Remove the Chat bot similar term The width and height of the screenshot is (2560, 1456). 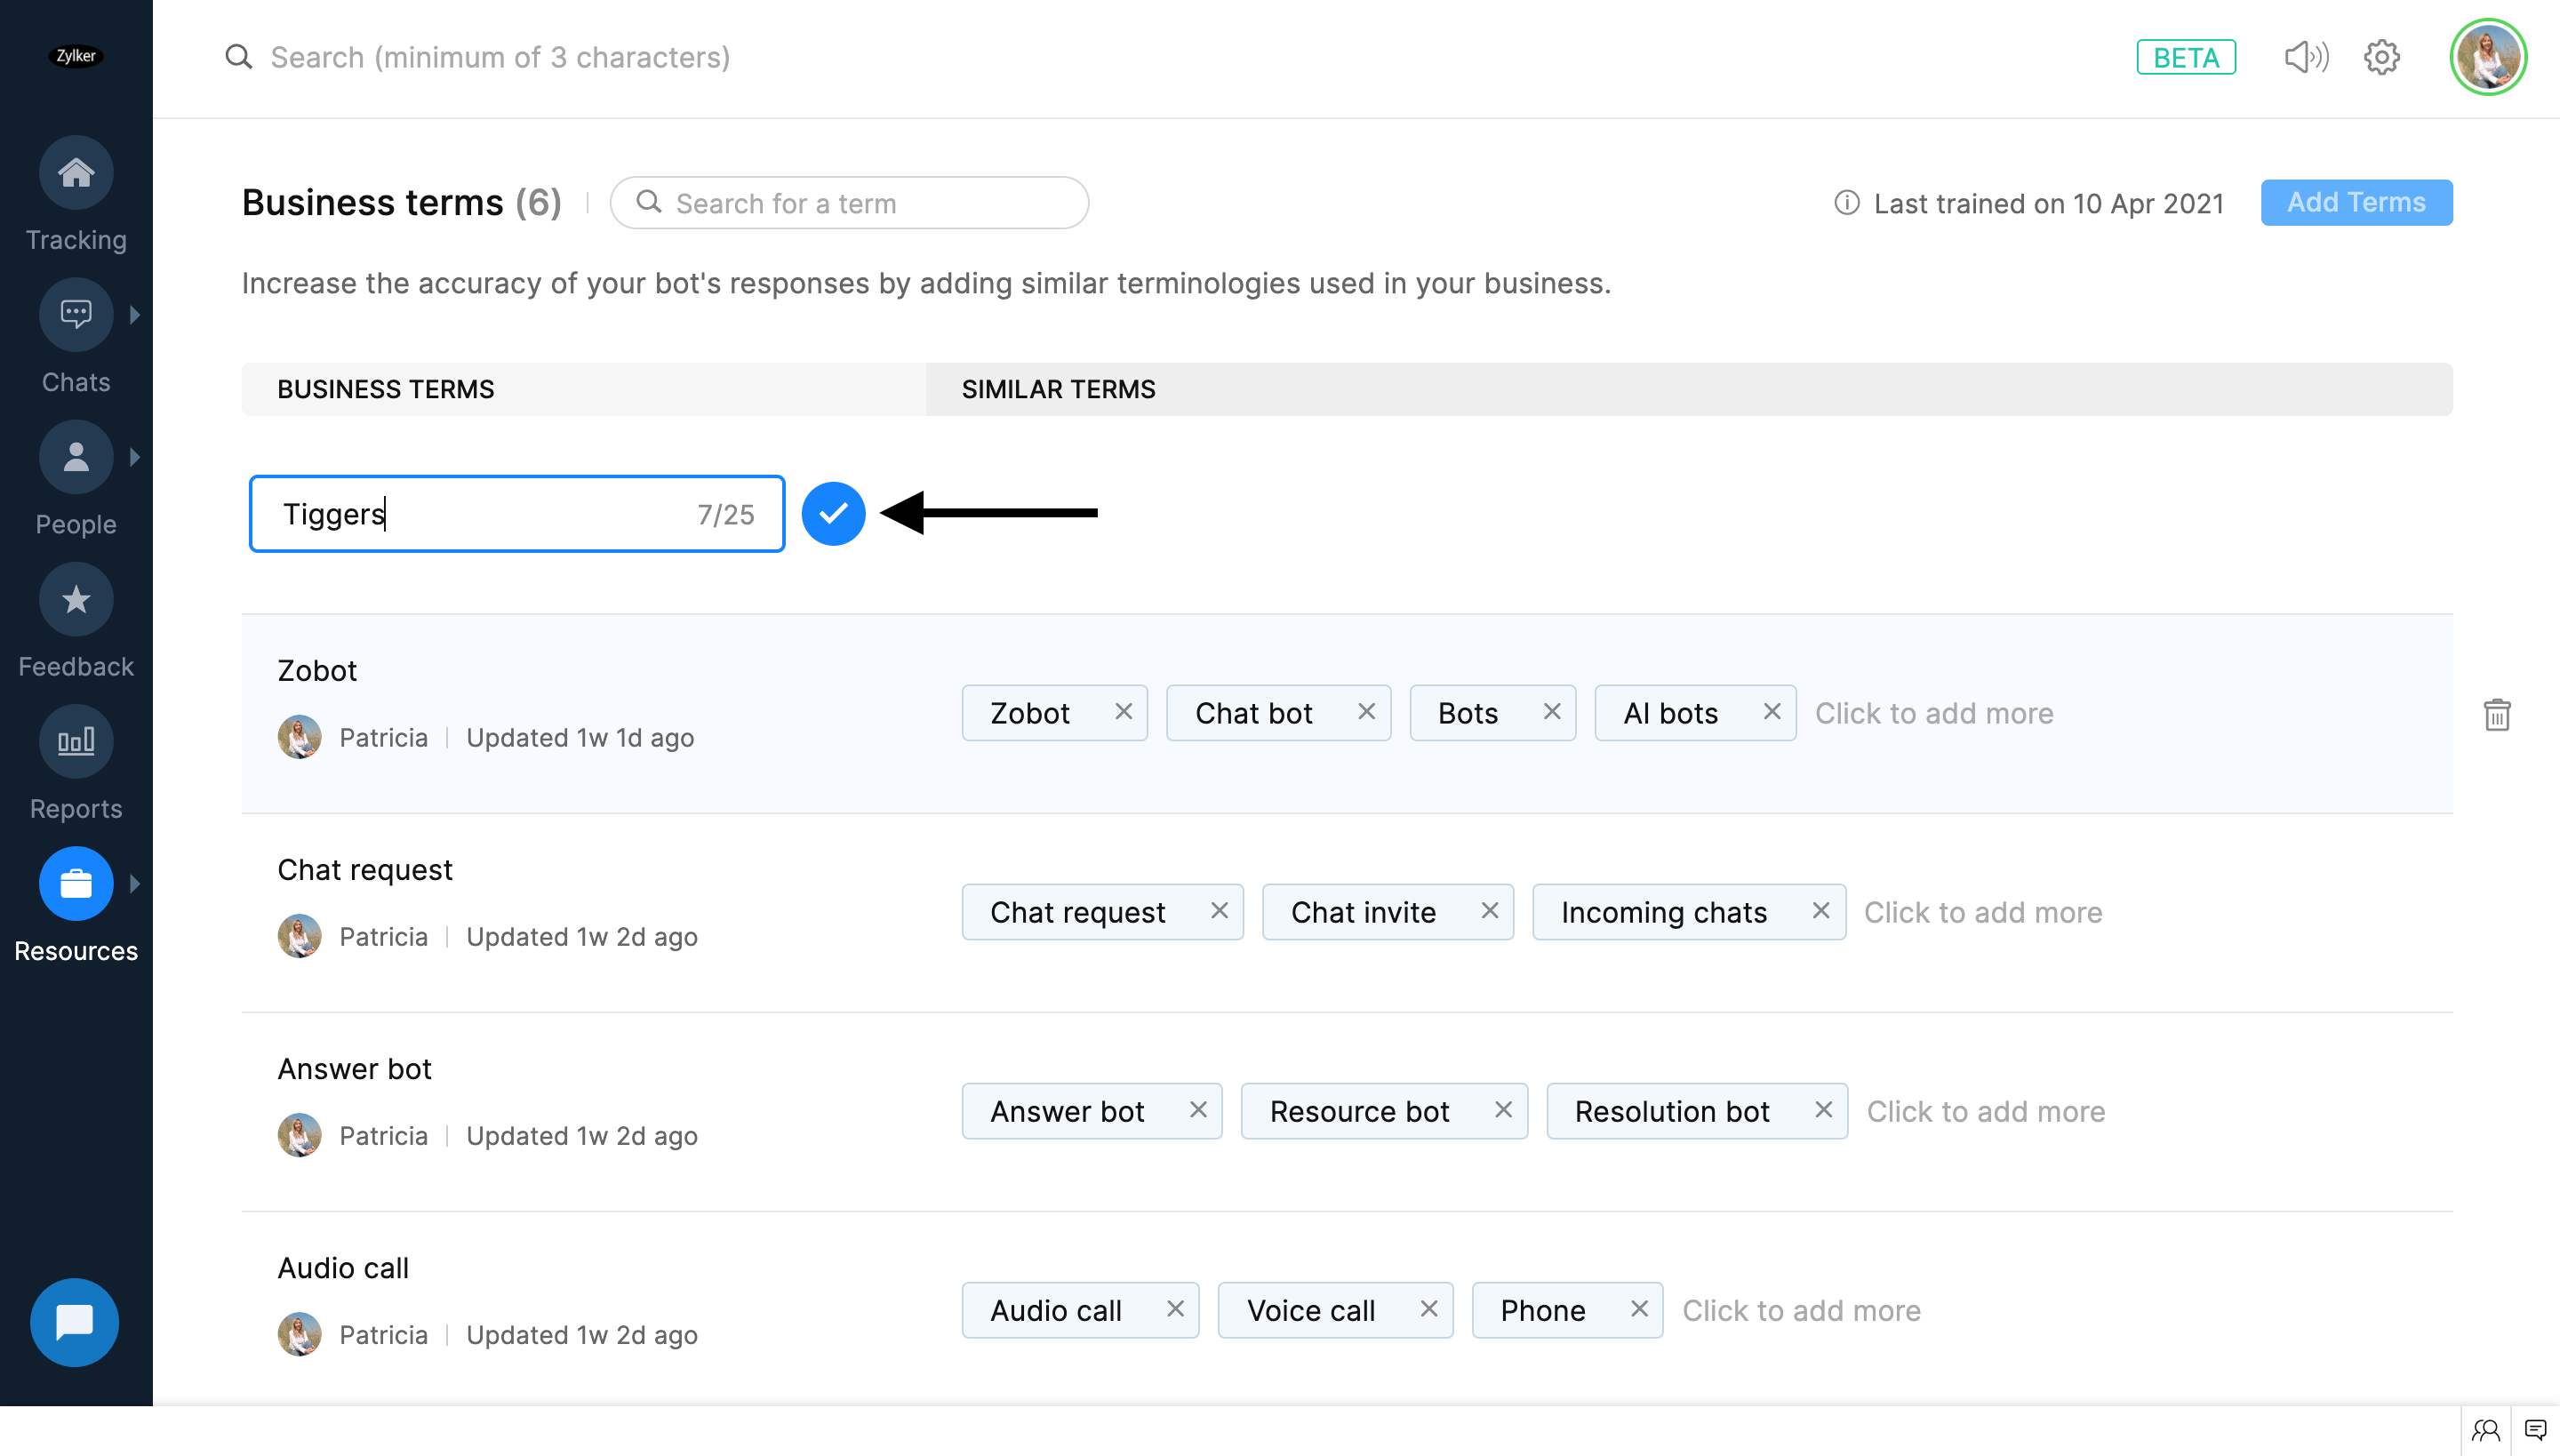[x=1366, y=712]
